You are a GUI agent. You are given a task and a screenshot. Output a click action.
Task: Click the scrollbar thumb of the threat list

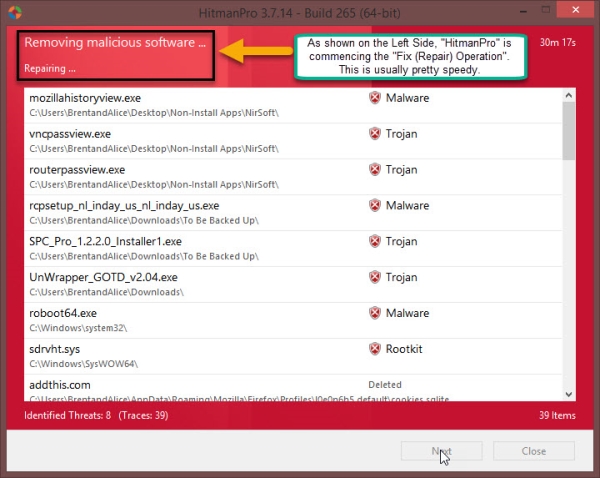(x=569, y=131)
